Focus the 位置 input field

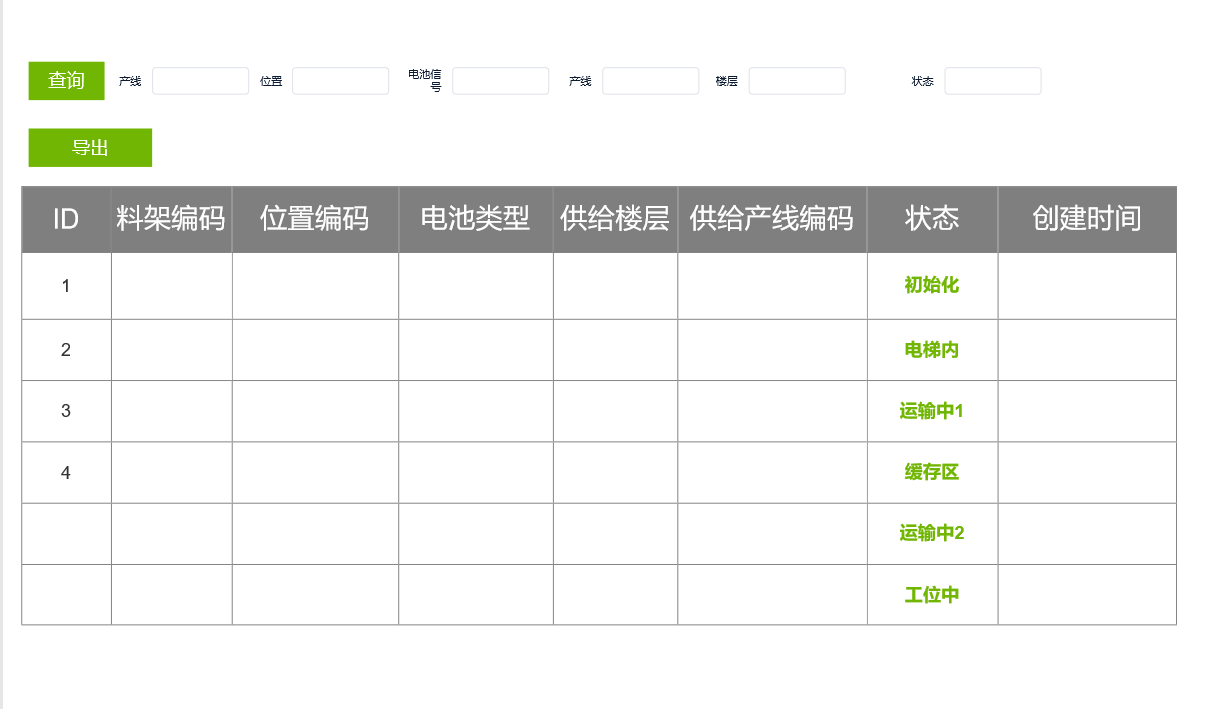(340, 81)
